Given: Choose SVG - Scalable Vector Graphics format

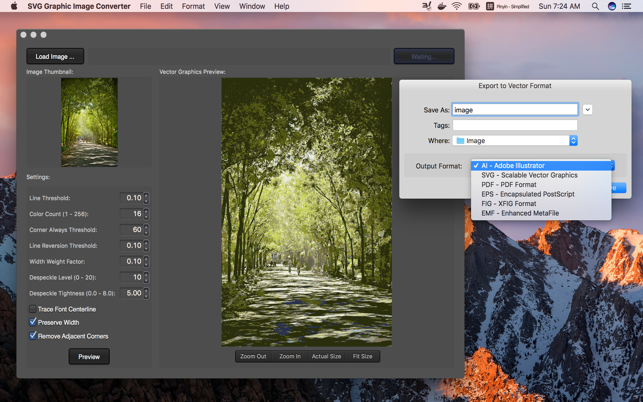Looking at the screenshot, I should click(529, 175).
